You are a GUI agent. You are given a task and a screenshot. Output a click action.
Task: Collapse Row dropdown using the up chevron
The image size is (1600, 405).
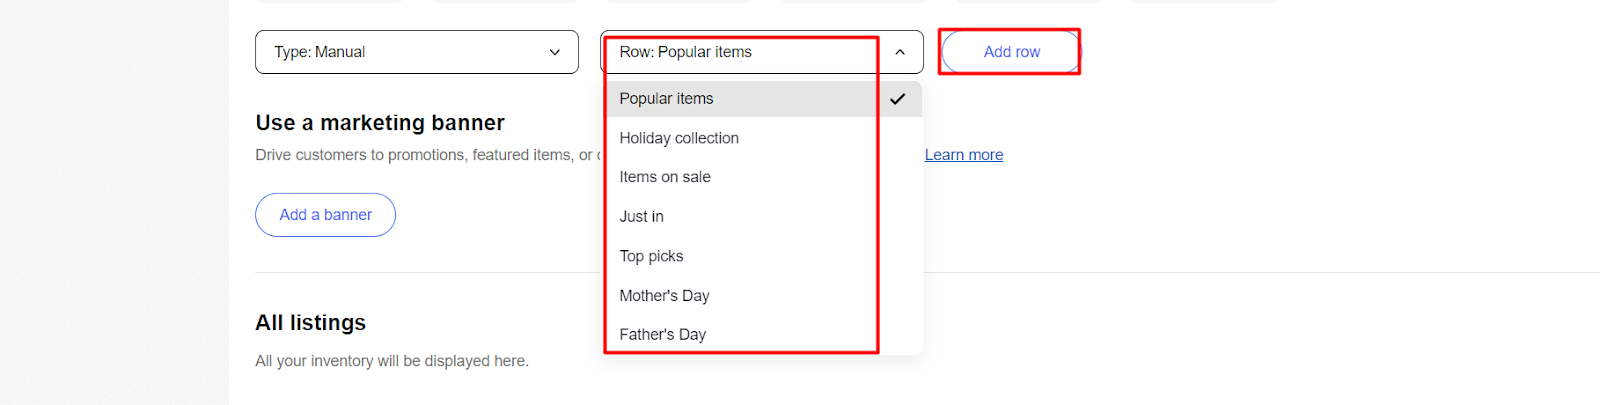900,52
